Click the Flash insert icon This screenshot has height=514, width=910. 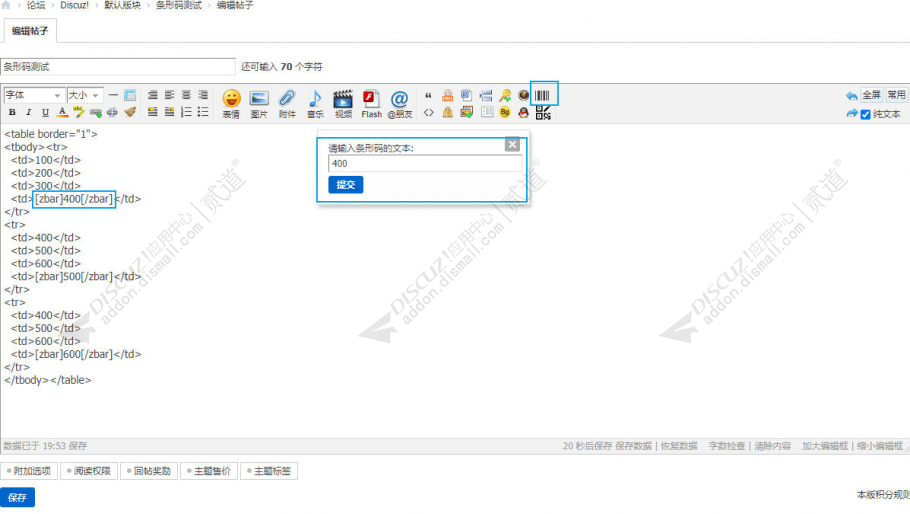(x=371, y=104)
